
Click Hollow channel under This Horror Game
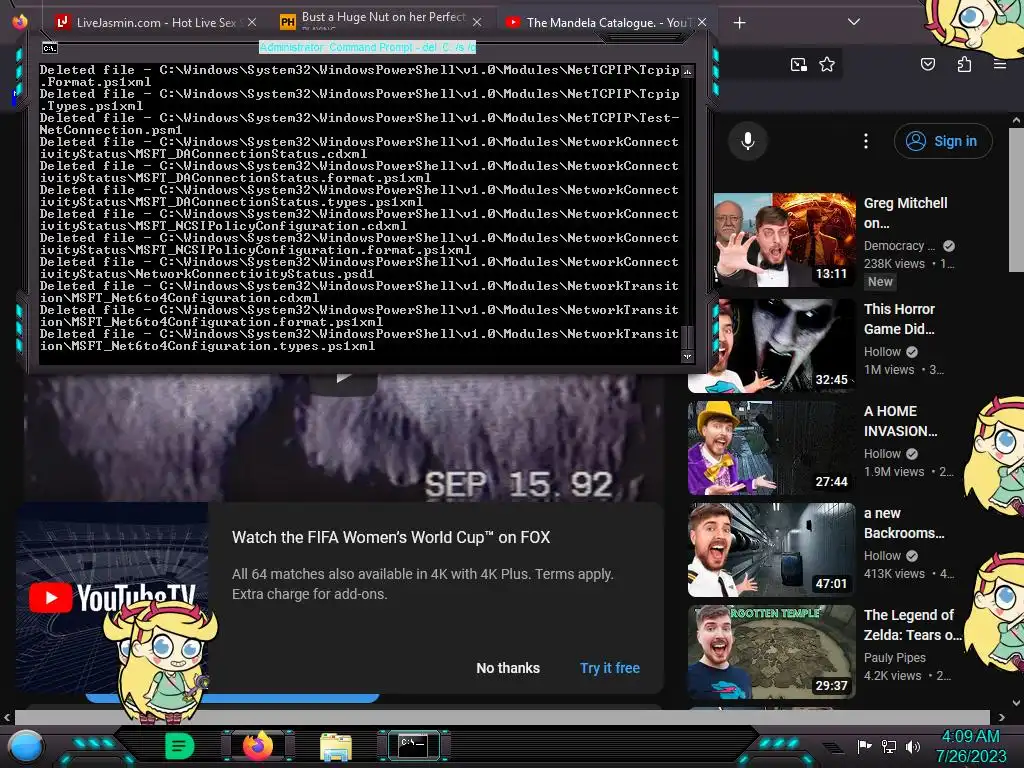882,351
